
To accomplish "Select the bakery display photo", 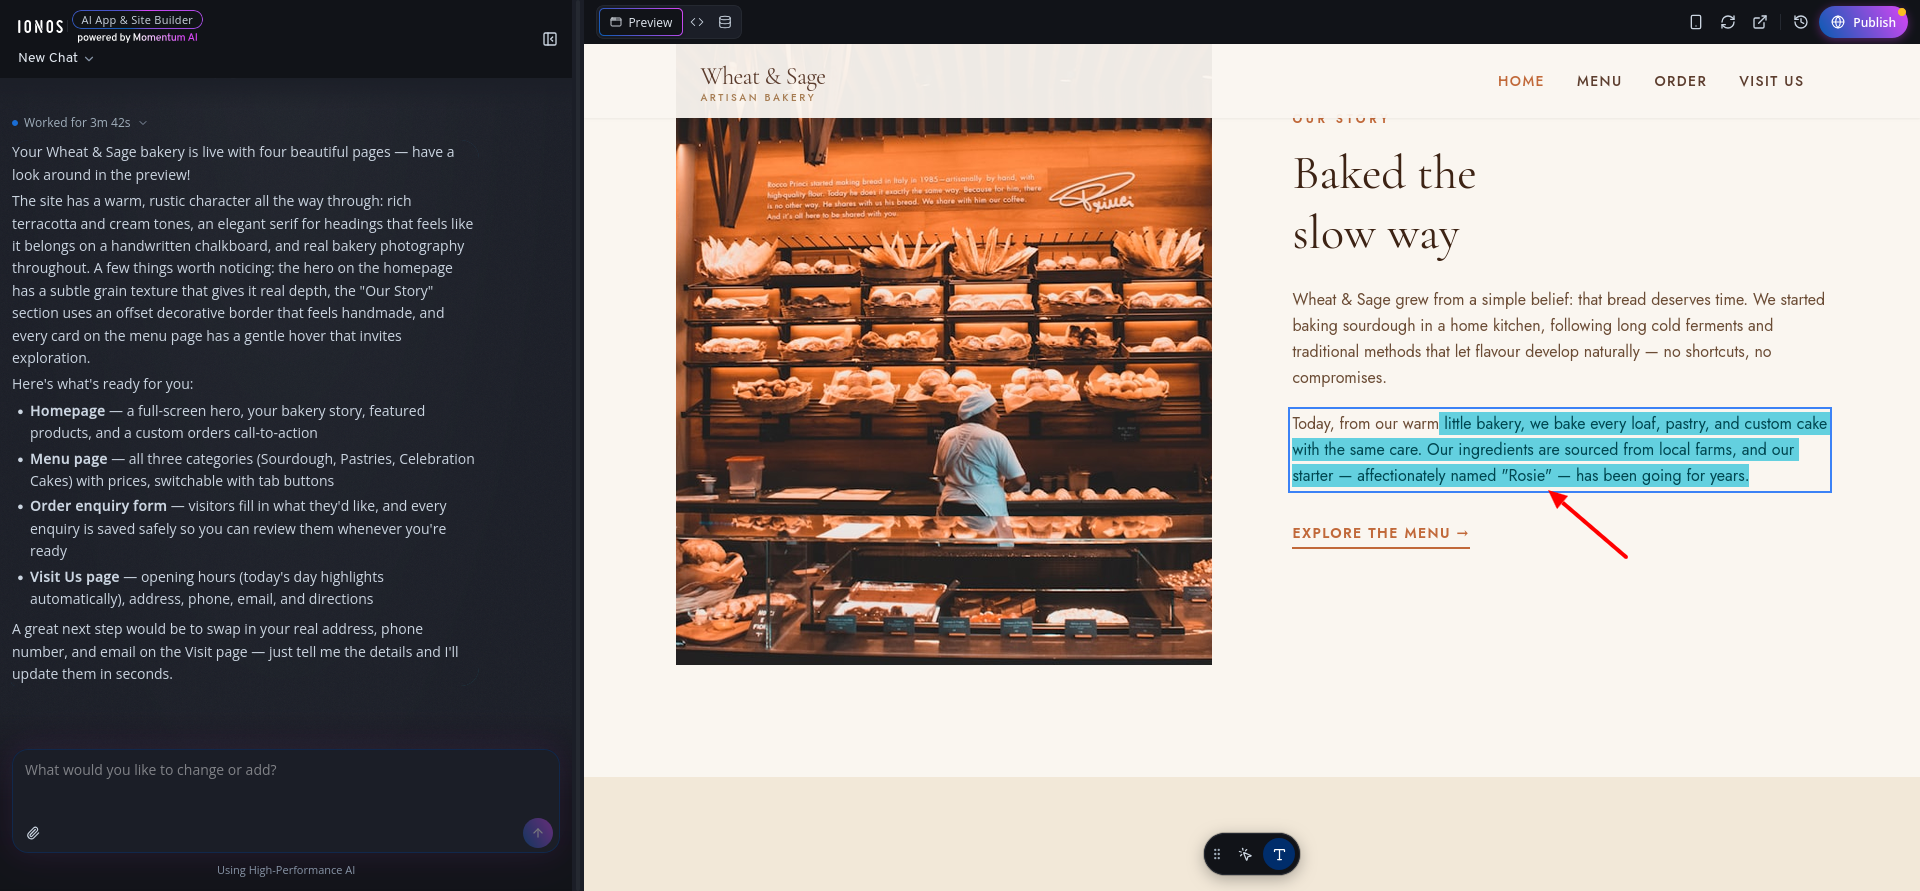I will click(x=944, y=391).
